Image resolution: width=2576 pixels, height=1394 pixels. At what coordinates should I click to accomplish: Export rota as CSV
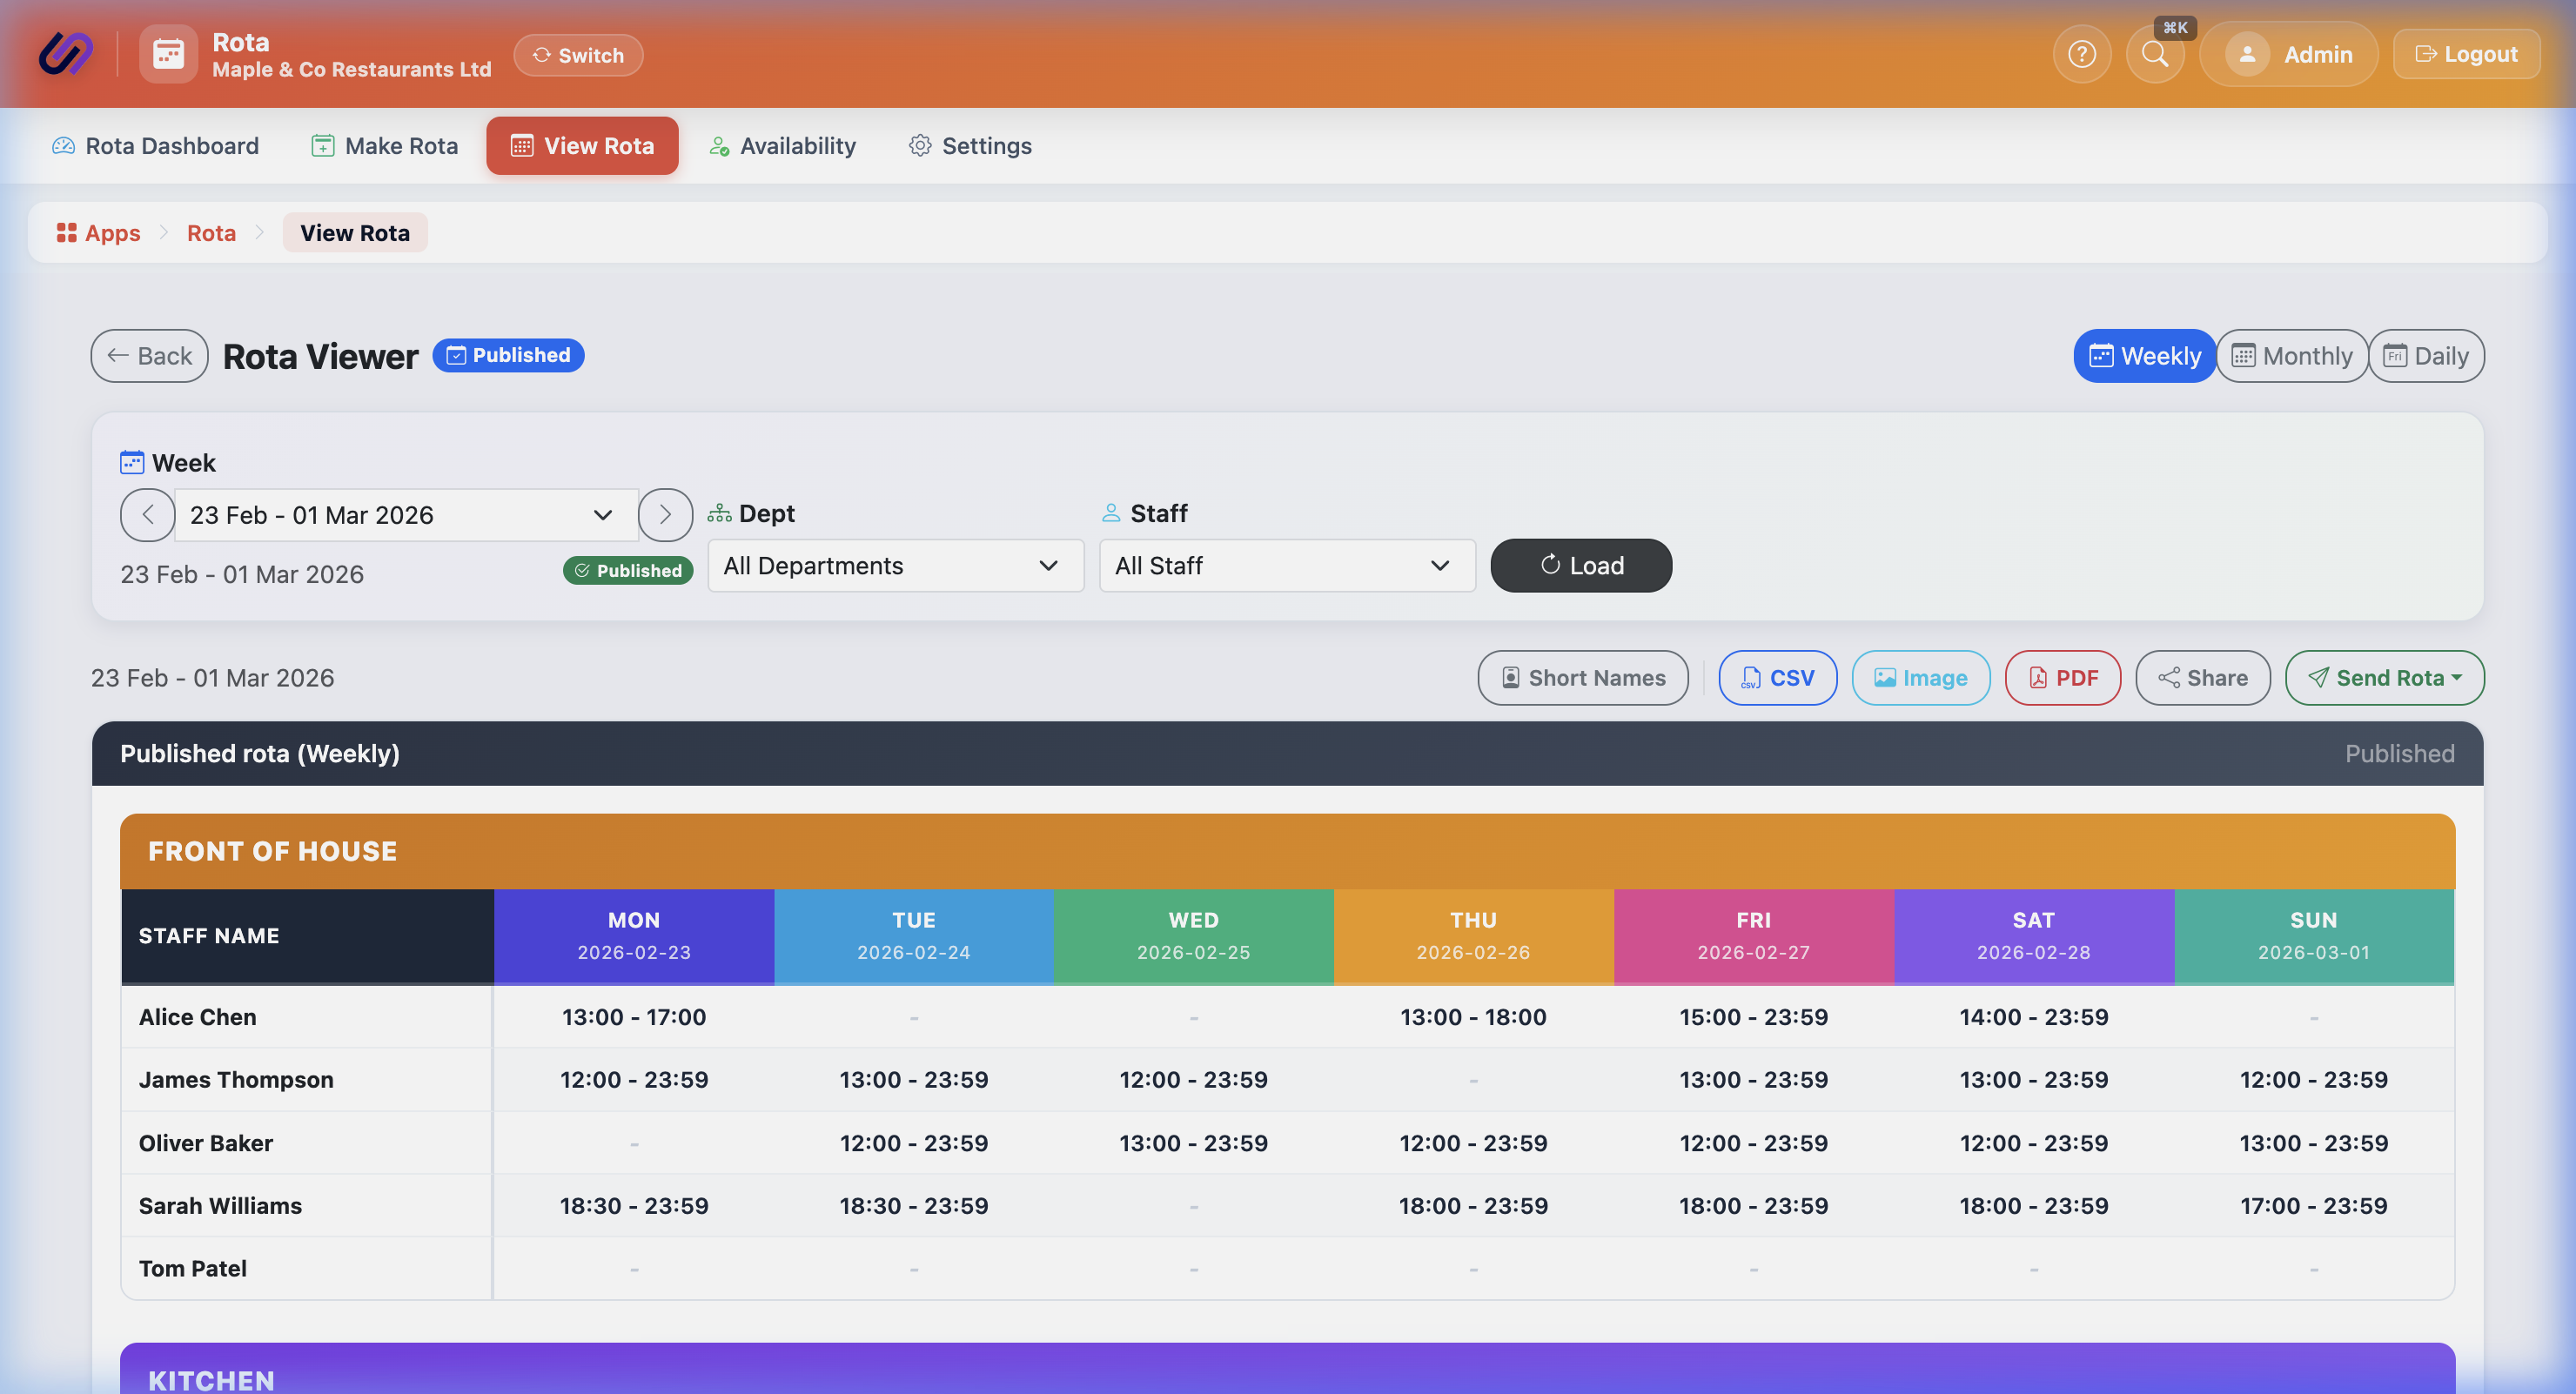[1777, 678]
